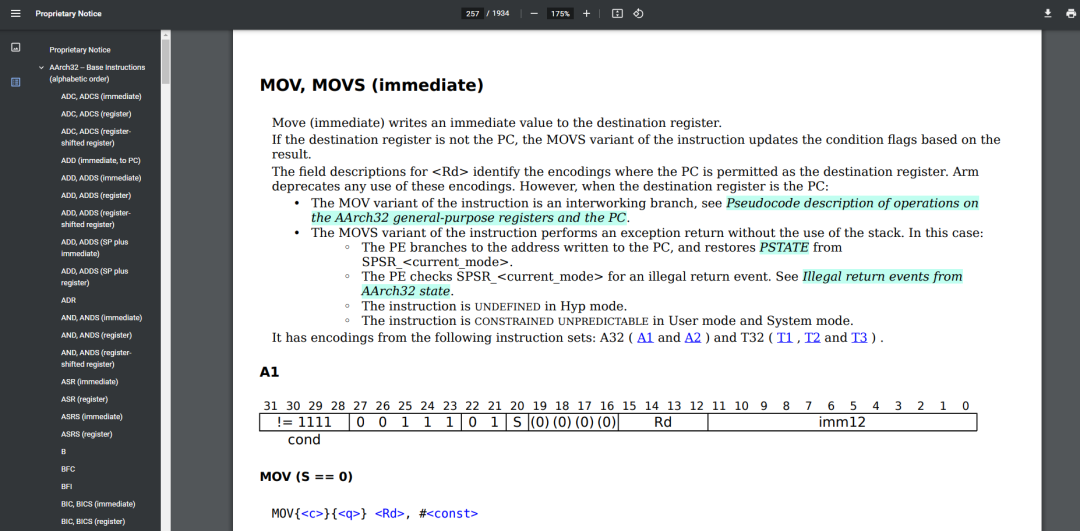1080x531 pixels.
Task: Go to ADD, ADDS (register-shifted register)
Action: point(96,218)
